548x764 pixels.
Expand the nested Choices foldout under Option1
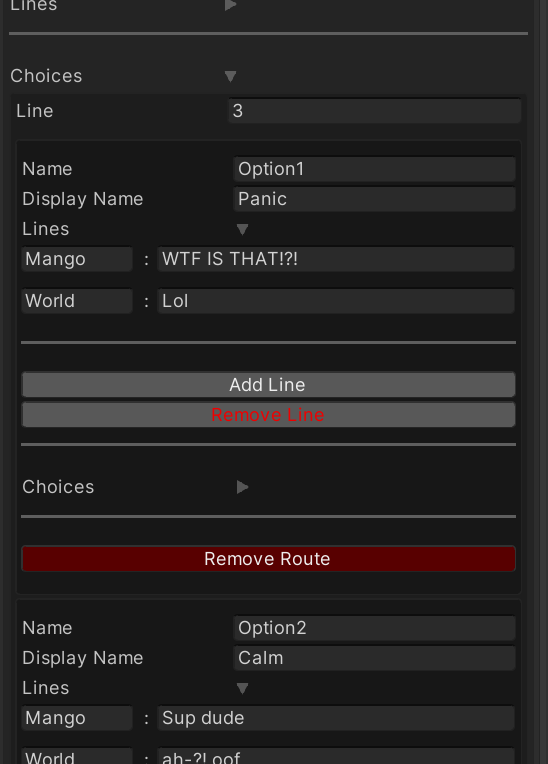(242, 487)
